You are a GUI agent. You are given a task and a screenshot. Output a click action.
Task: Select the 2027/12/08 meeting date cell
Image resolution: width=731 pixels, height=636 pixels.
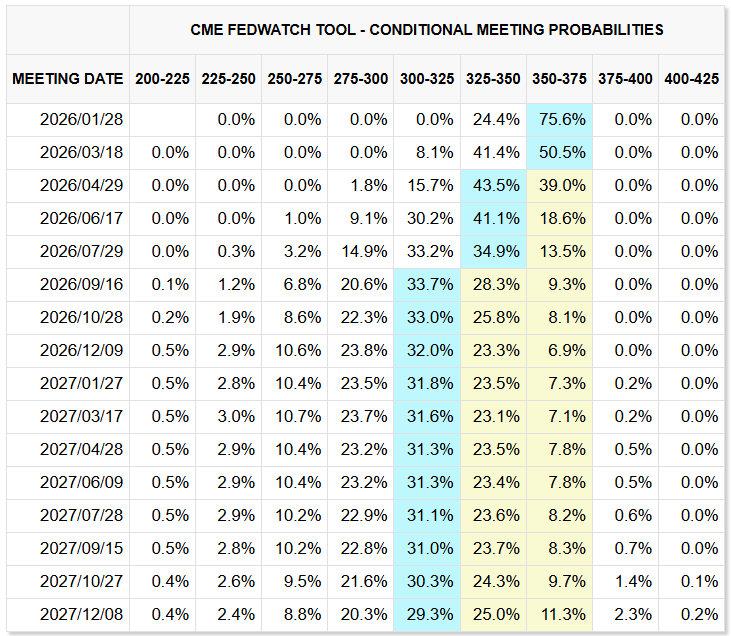[x=81, y=615]
